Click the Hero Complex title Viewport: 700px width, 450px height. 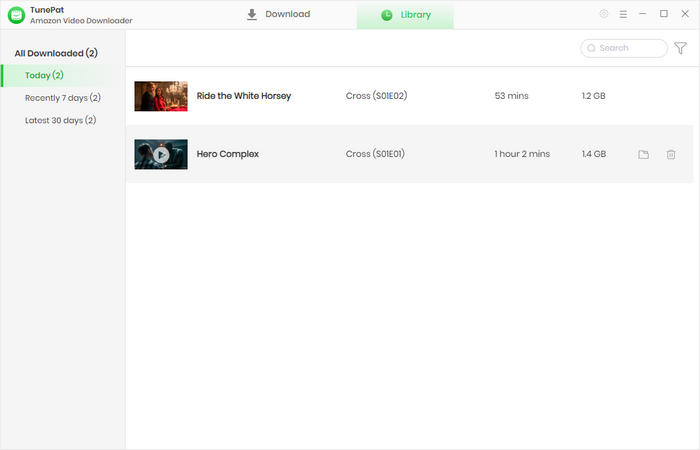coord(228,154)
